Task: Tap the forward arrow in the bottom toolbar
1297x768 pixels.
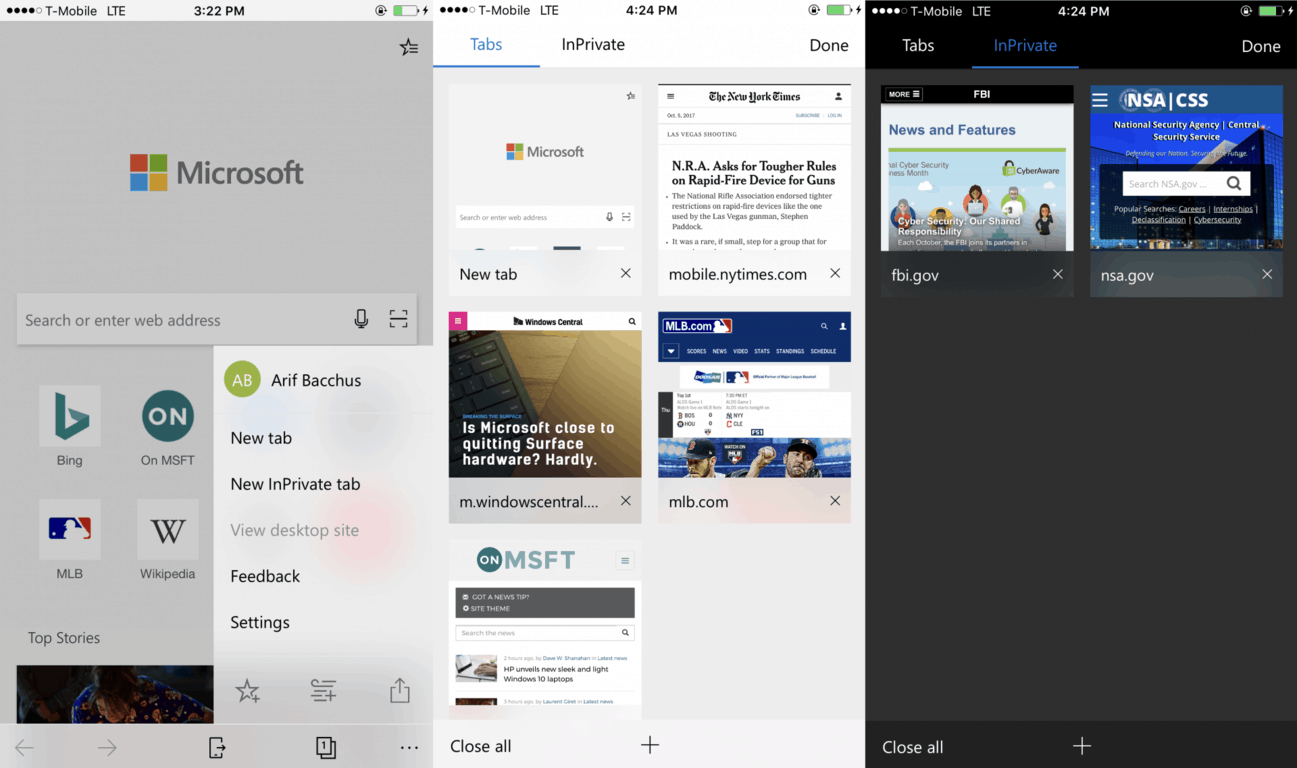Action: click(x=107, y=747)
